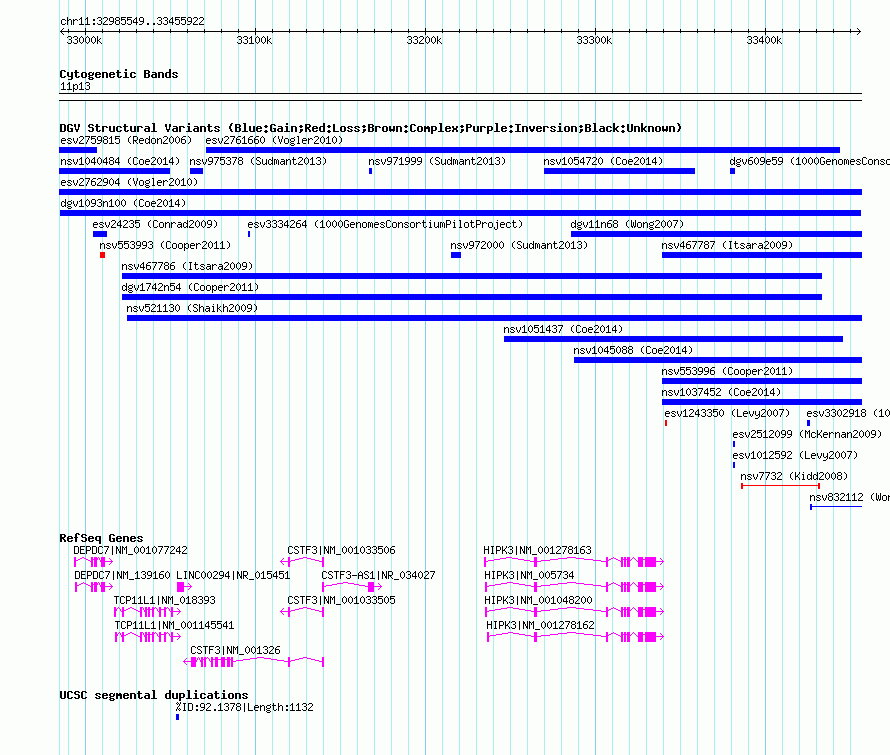The width and height of the screenshot is (890, 755).
Task: Select nsv467786 (Itsara2009) label
Action: tap(187, 266)
